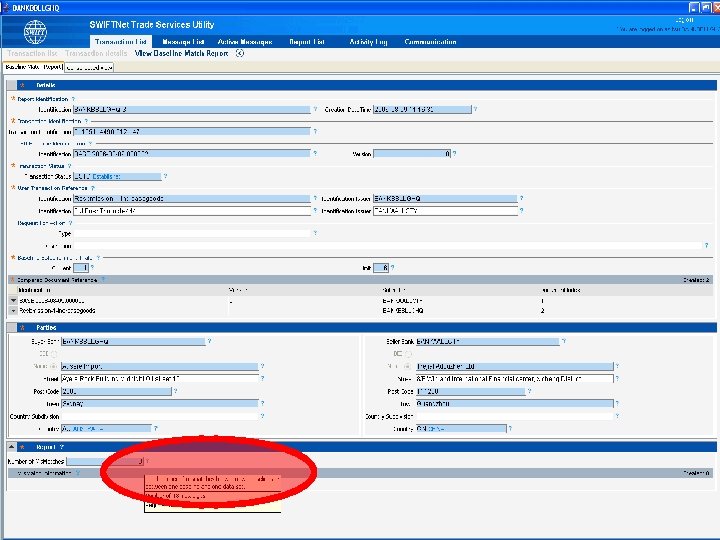This screenshot has height=540, width=720.
Task: Click the Log off link
Action: (x=684, y=20)
